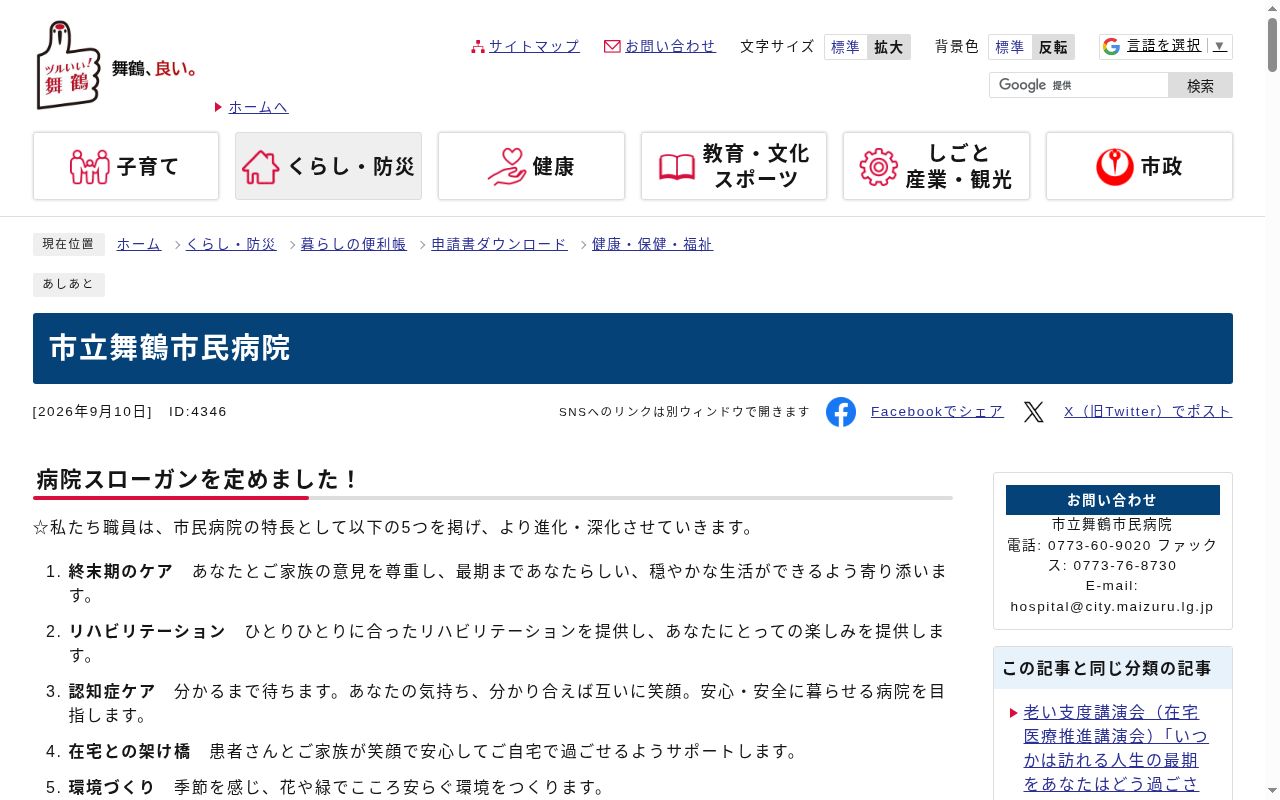The height and width of the screenshot is (800, 1280).
Task: Click the hospital email address text
Action: [1112, 607]
